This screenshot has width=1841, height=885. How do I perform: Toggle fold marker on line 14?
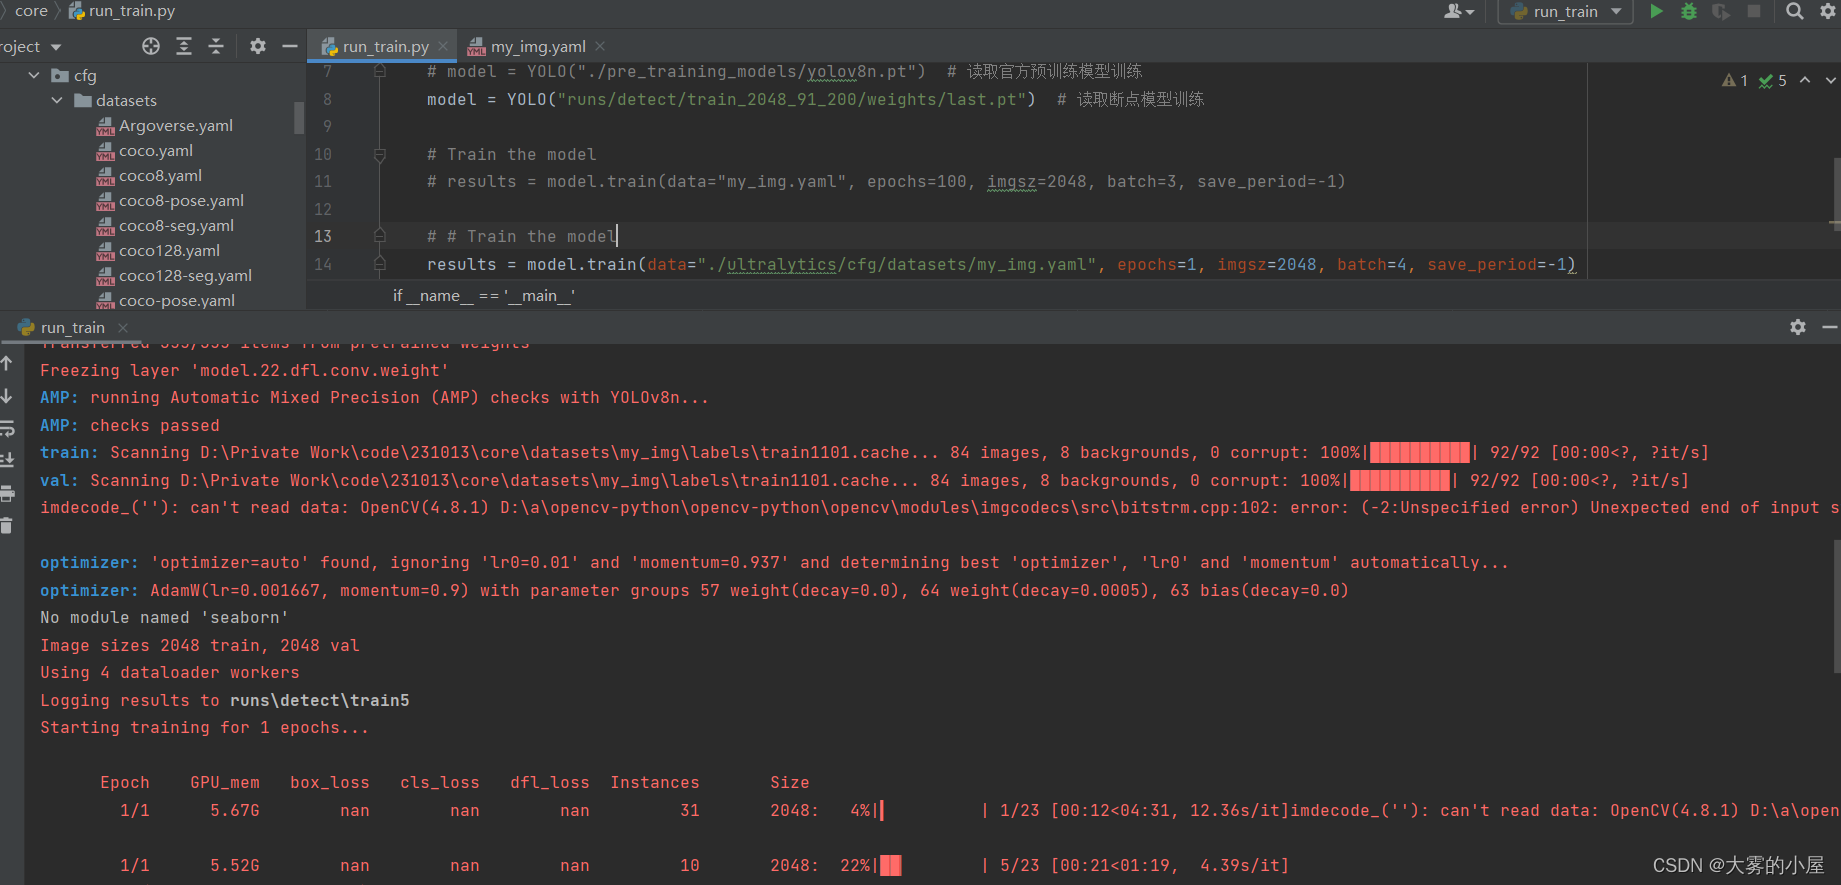(380, 264)
